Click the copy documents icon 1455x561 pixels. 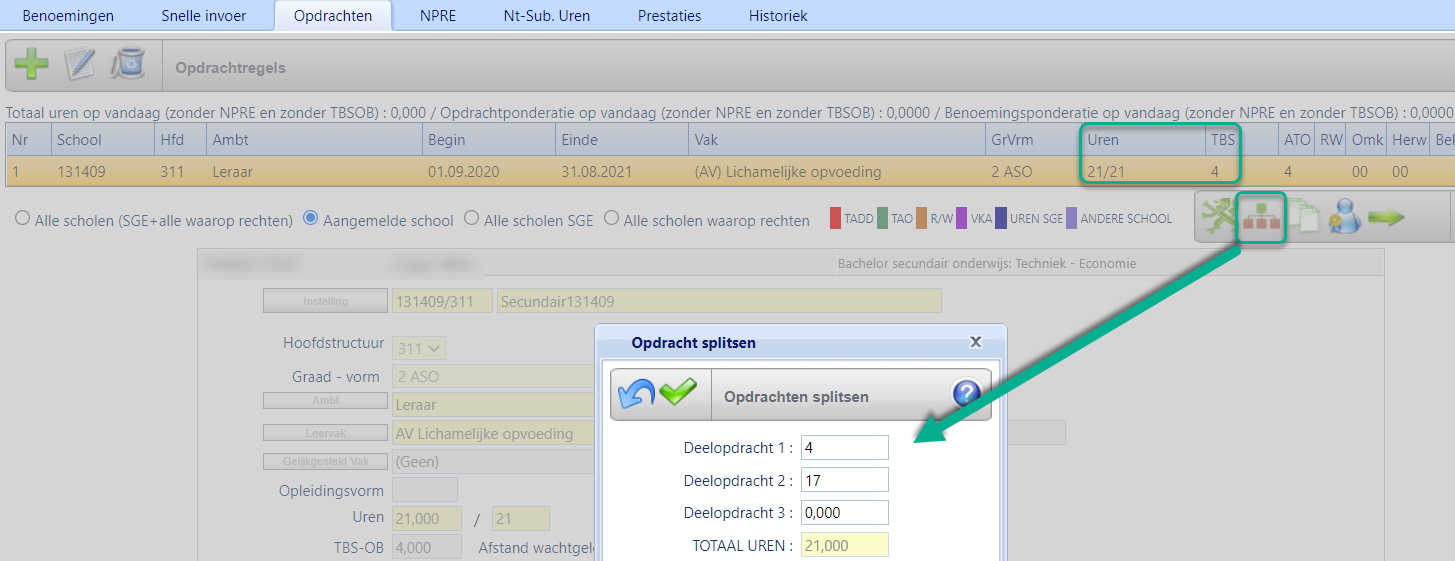pyautogui.click(x=1304, y=219)
